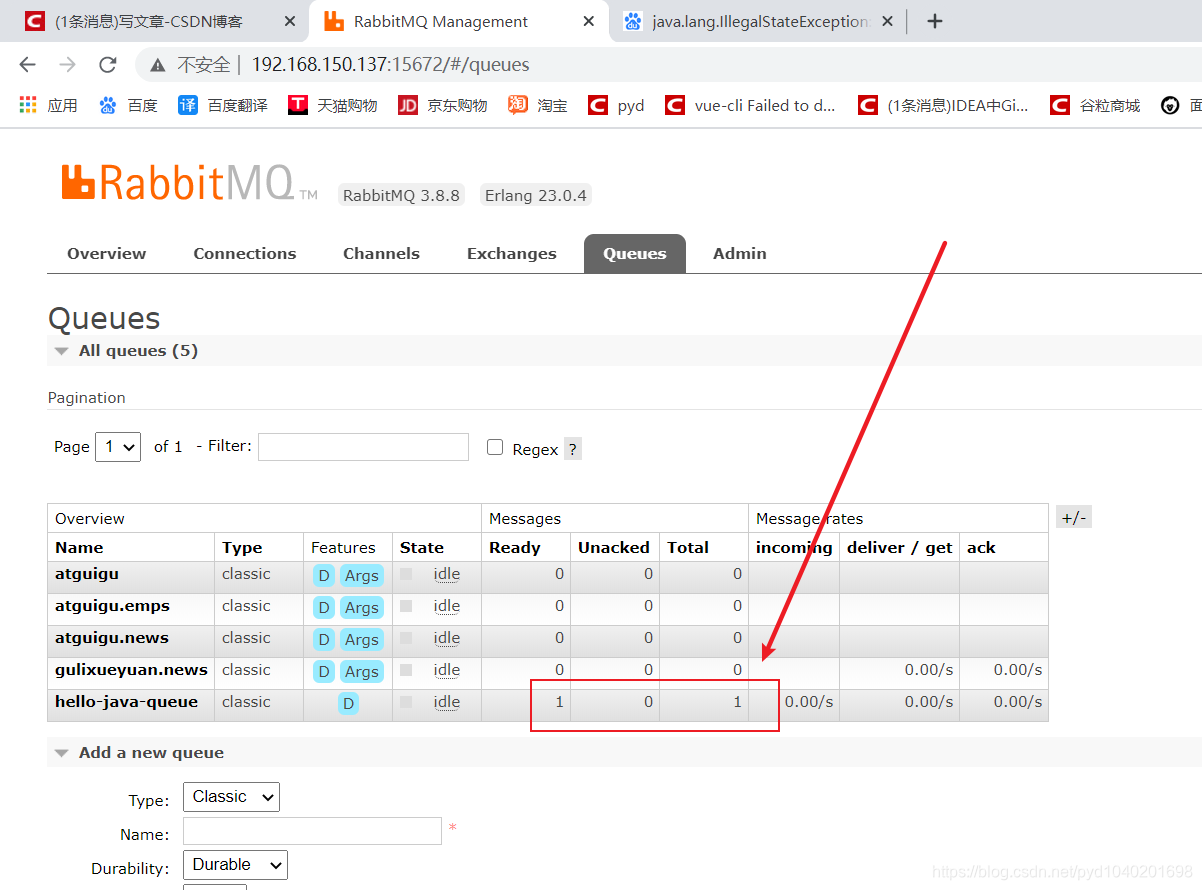Screen dimensions: 1202x890
Task: Sort table by Name column header
Action: pos(79,548)
